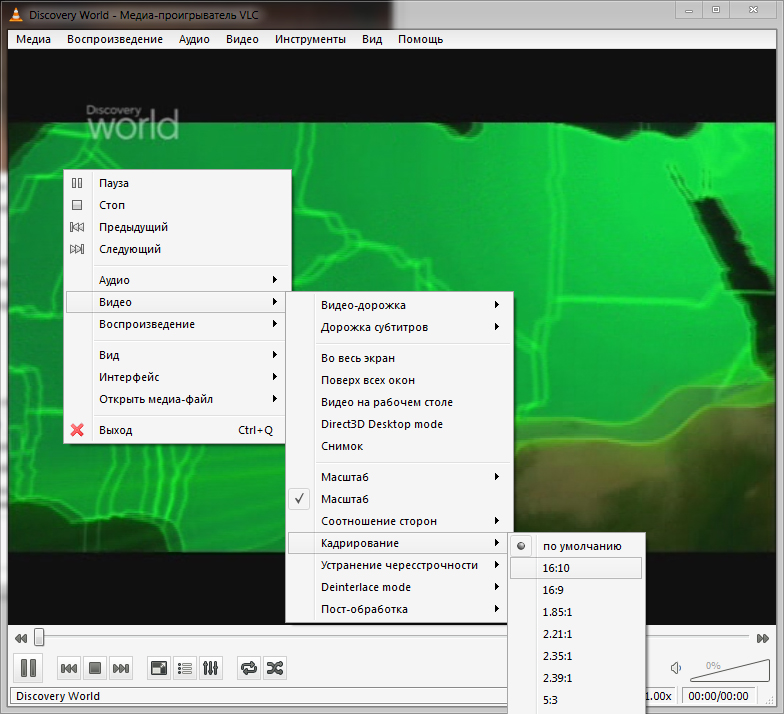Screen dimensions: 784x714
Task: Choose the 2.35:1 crop ratio
Action: (576, 656)
